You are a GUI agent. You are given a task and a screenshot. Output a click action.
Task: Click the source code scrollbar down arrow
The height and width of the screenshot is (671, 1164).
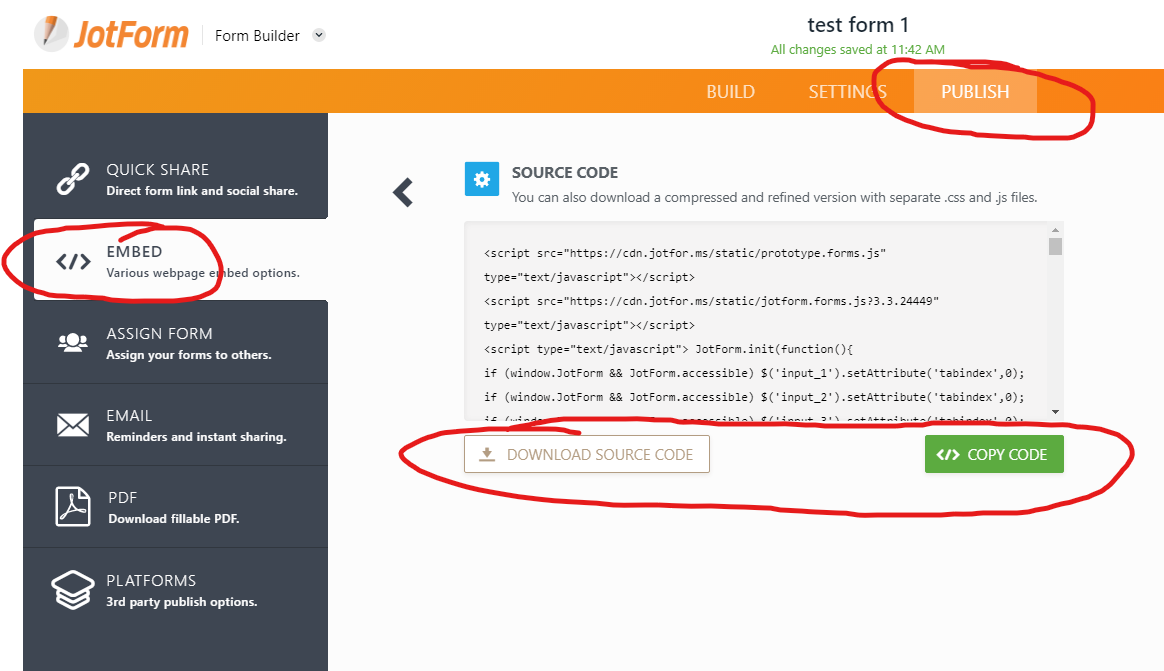click(1055, 412)
